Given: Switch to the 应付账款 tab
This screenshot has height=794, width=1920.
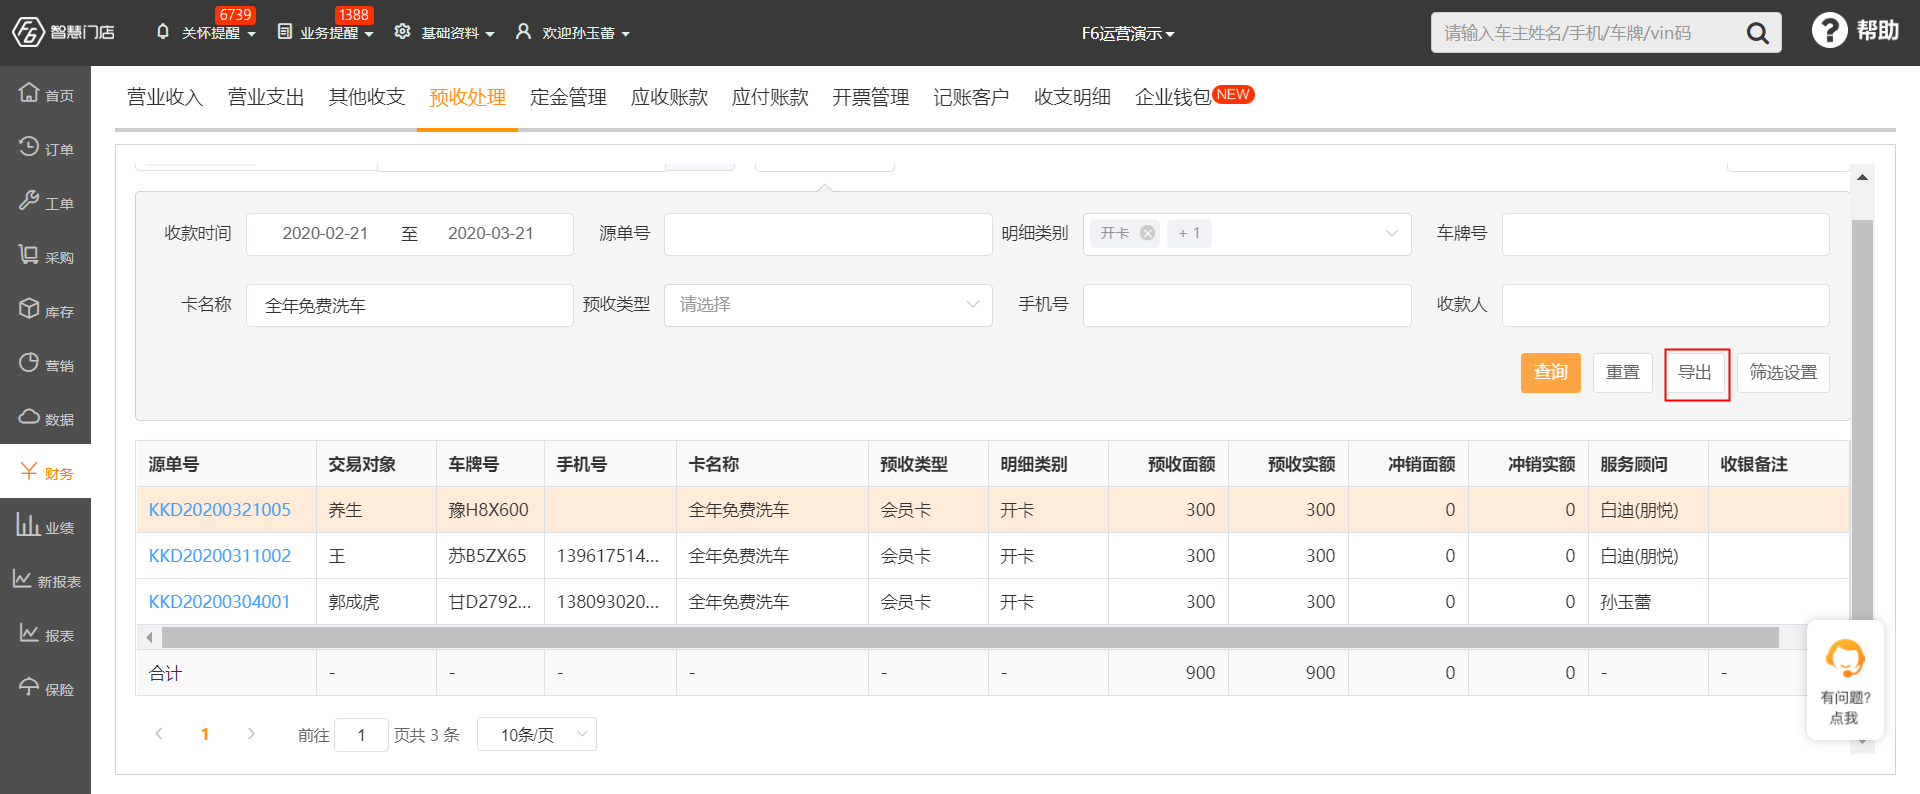Looking at the screenshot, I should click(770, 97).
